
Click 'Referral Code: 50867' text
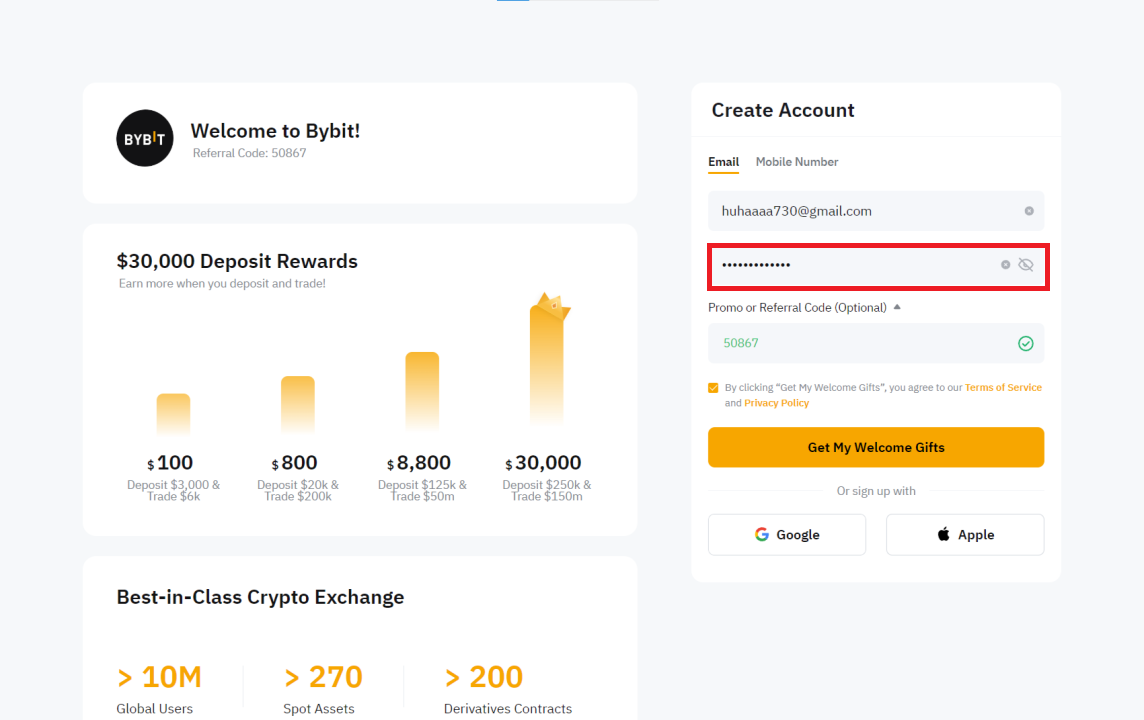[x=250, y=153]
